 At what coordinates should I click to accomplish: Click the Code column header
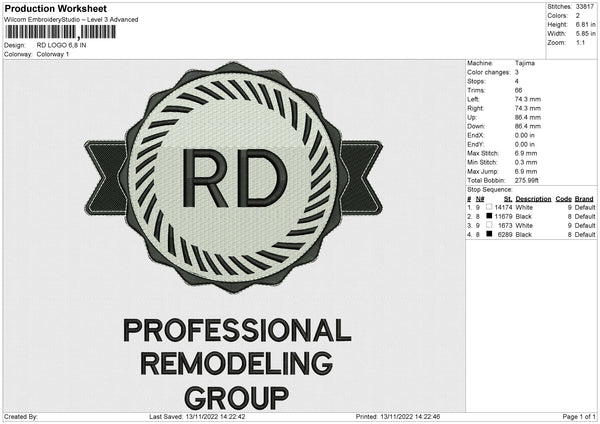564,199
